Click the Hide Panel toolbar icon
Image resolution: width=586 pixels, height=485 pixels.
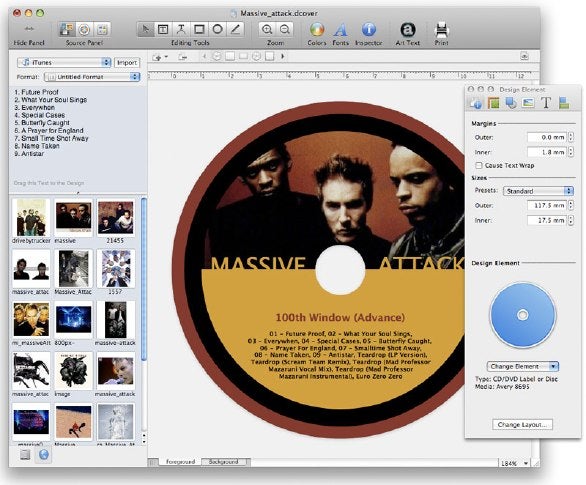(29, 29)
